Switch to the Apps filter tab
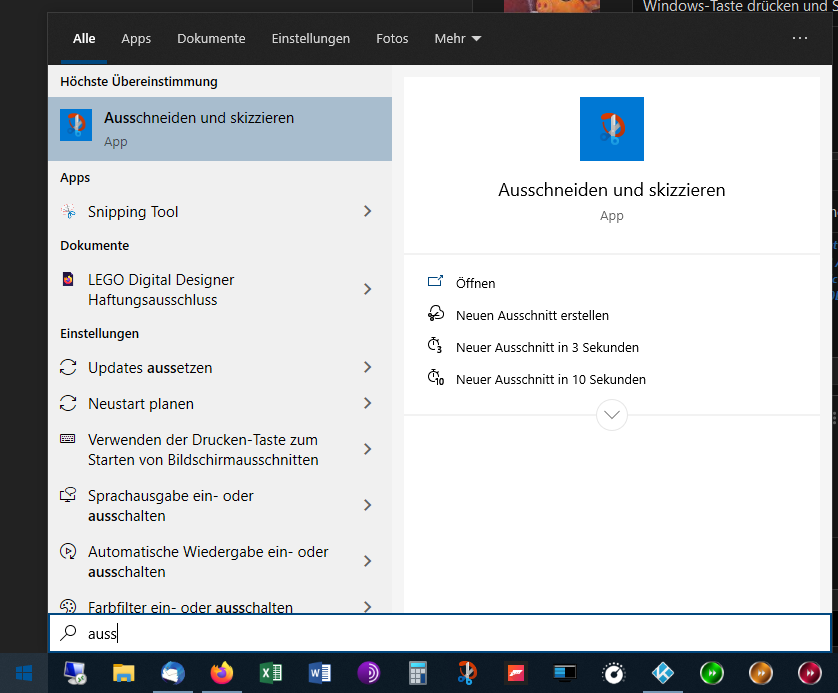Viewport: 838px width, 693px height. coord(136,38)
